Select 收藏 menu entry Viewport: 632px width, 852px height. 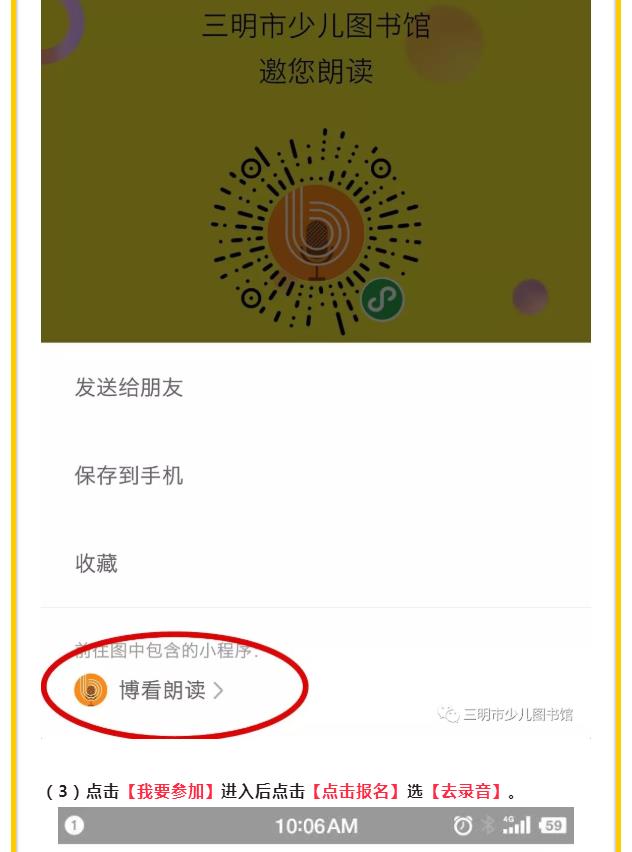click(x=316, y=563)
